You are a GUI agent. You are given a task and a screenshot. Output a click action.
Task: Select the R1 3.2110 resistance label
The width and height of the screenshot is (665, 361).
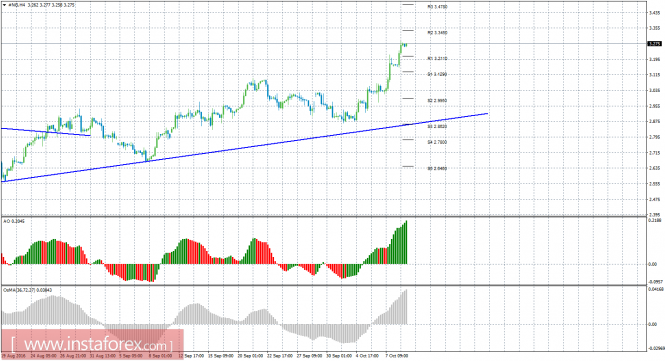437,59
